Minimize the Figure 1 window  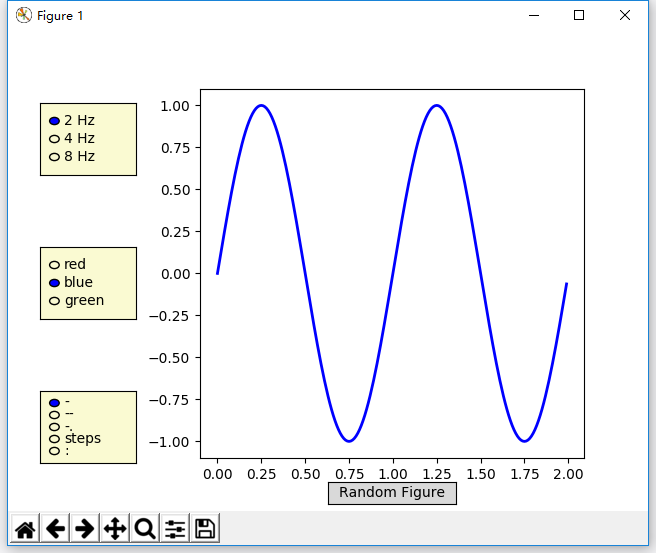coord(534,15)
